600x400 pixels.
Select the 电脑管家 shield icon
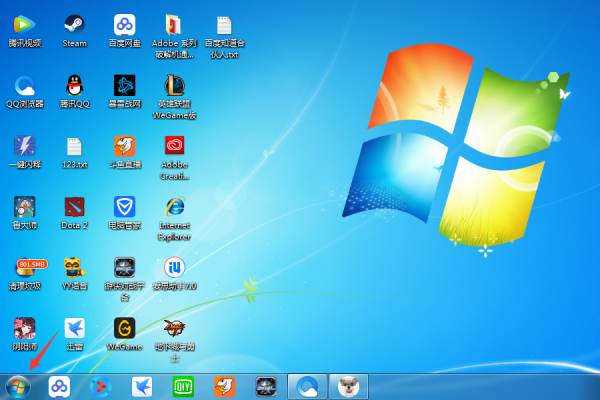124,207
